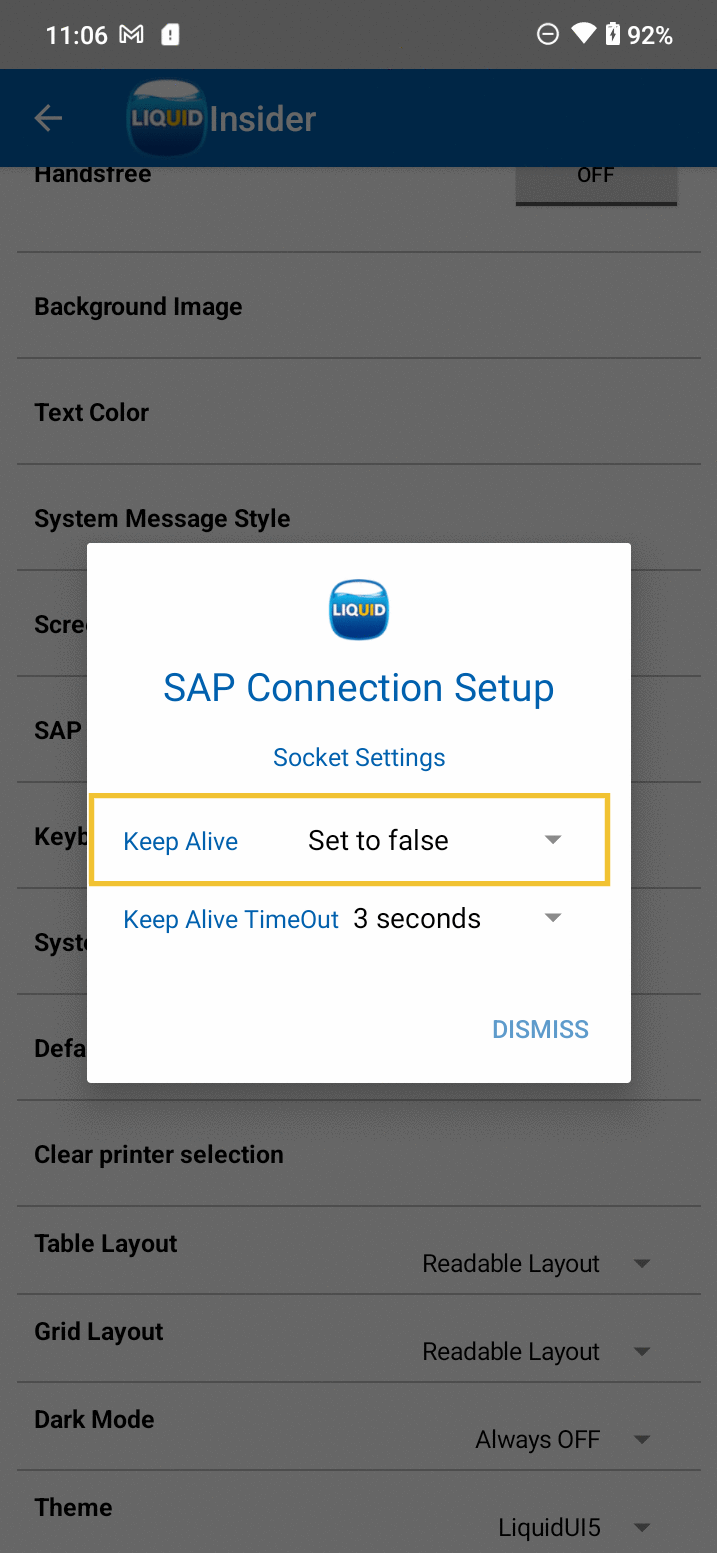Tap the Wi-Fi status icon

pos(583,35)
